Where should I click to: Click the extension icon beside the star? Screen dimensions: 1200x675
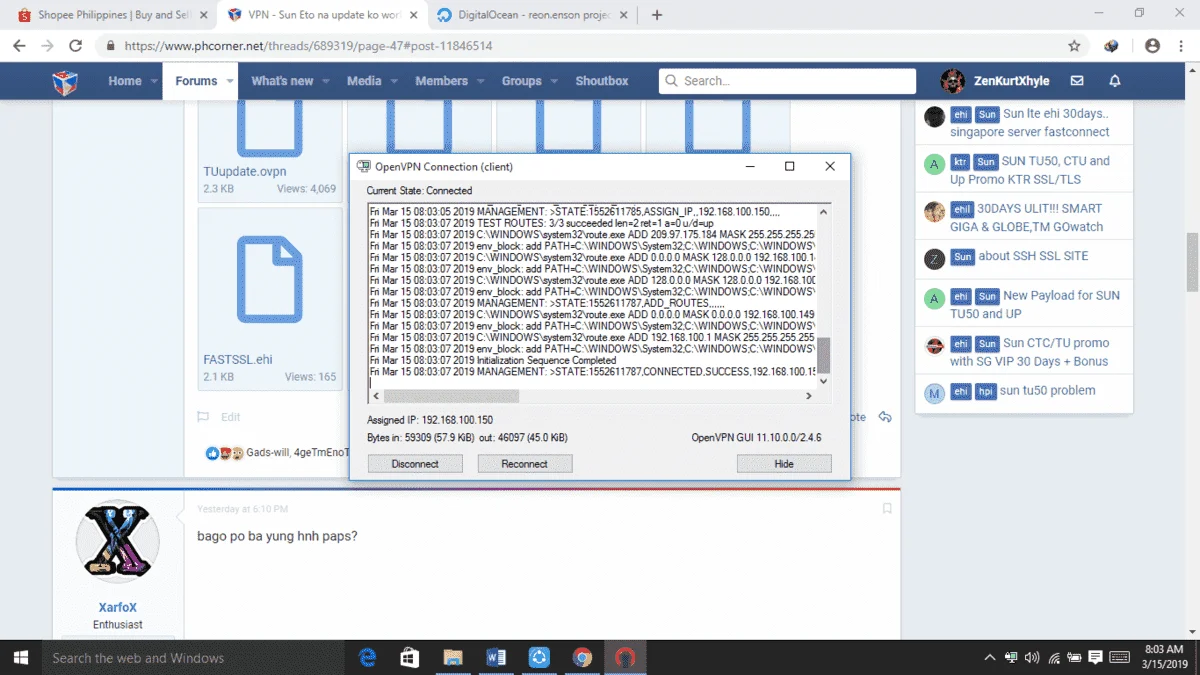[1111, 46]
